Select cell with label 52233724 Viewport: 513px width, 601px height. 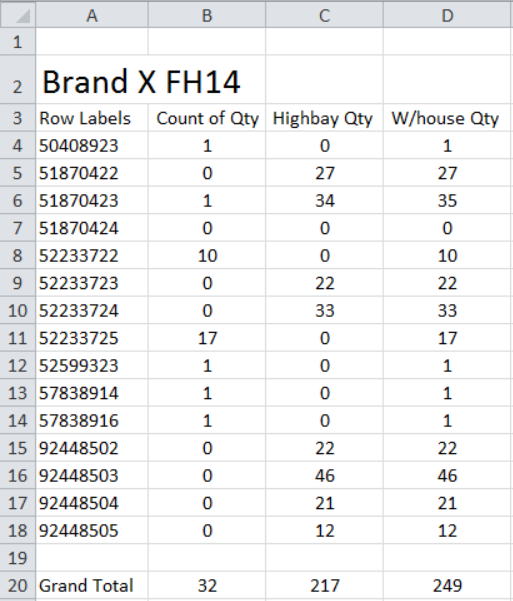(x=92, y=310)
